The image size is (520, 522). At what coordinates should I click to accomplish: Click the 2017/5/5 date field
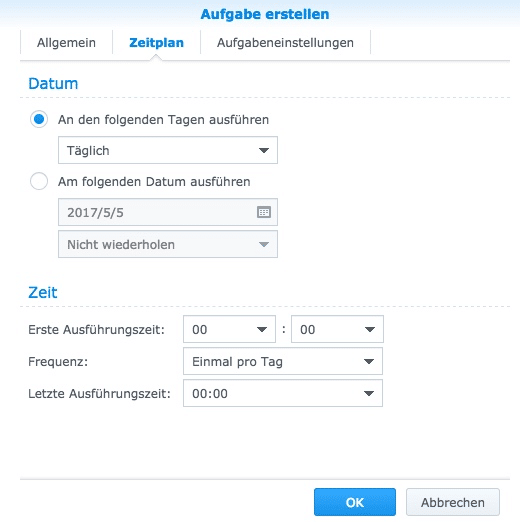tap(168, 212)
